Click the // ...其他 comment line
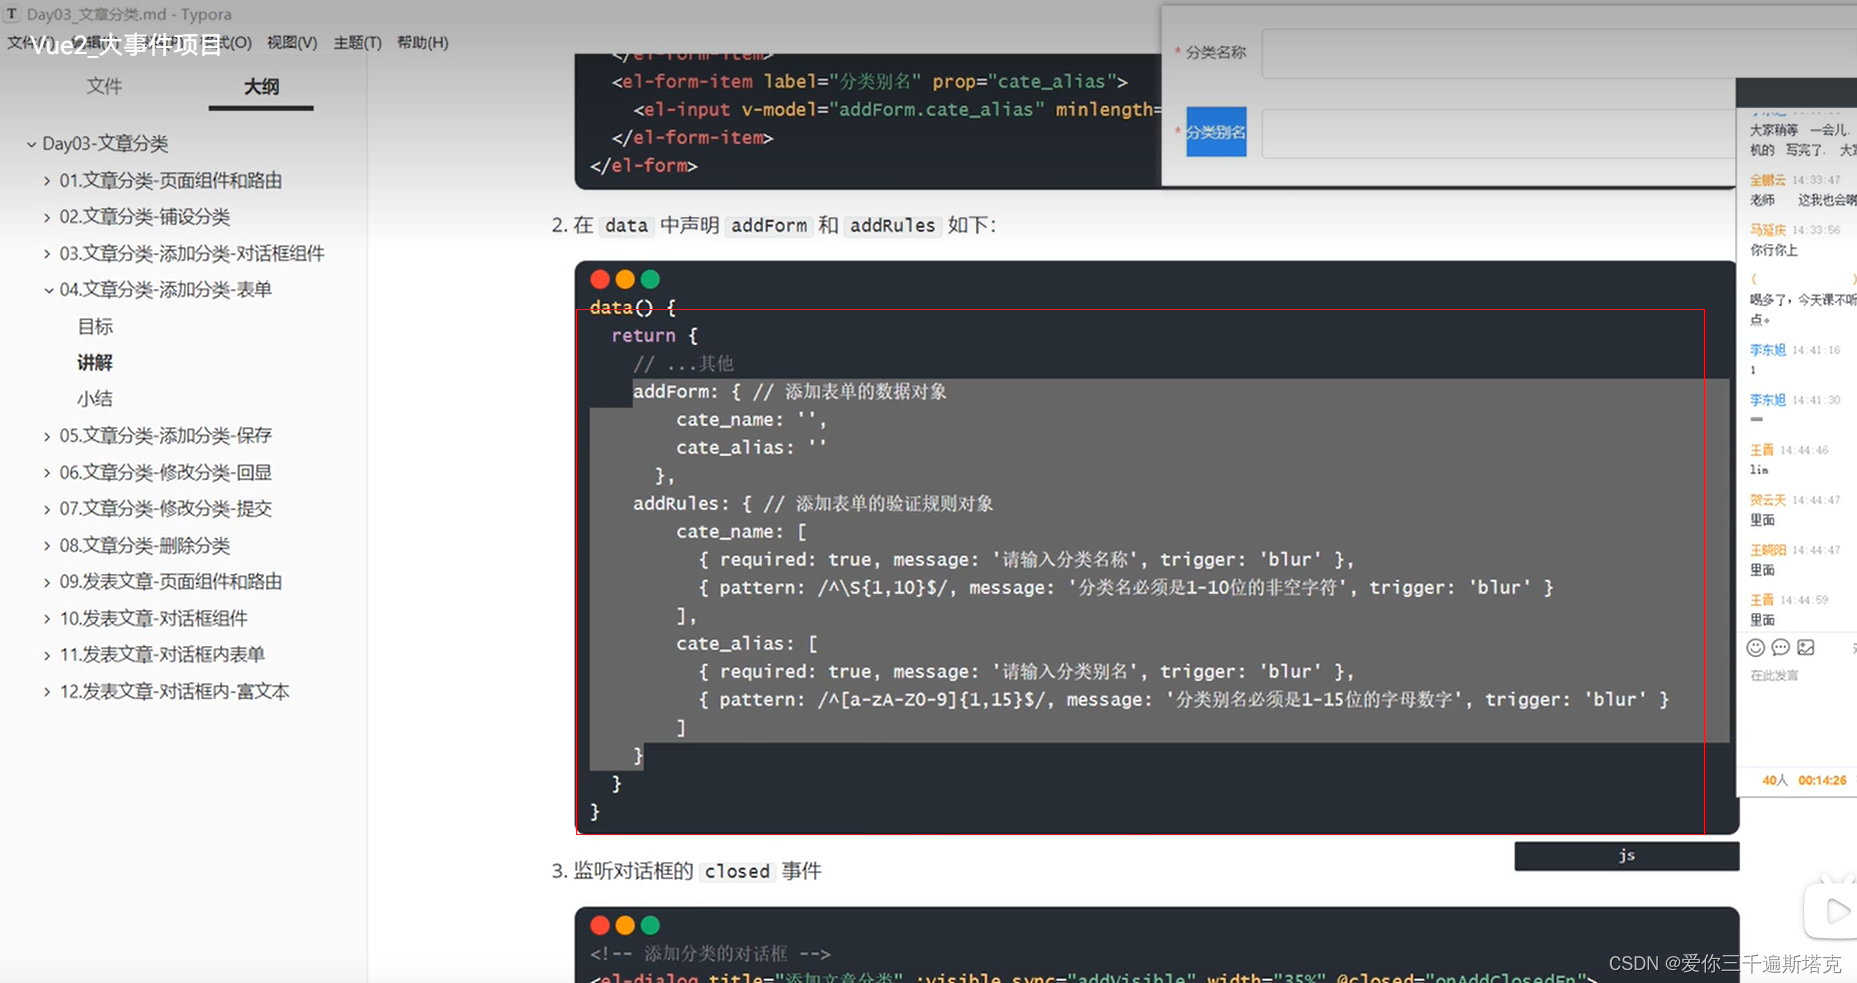 [683, 364]
